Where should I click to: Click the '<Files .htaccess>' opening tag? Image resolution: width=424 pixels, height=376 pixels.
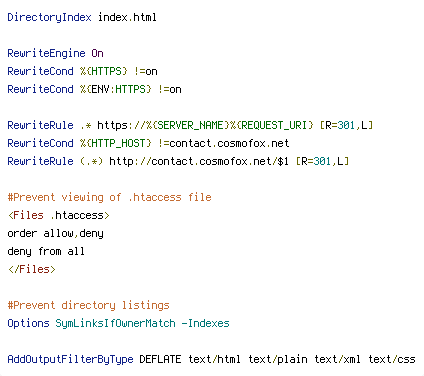tap(59, 215)
